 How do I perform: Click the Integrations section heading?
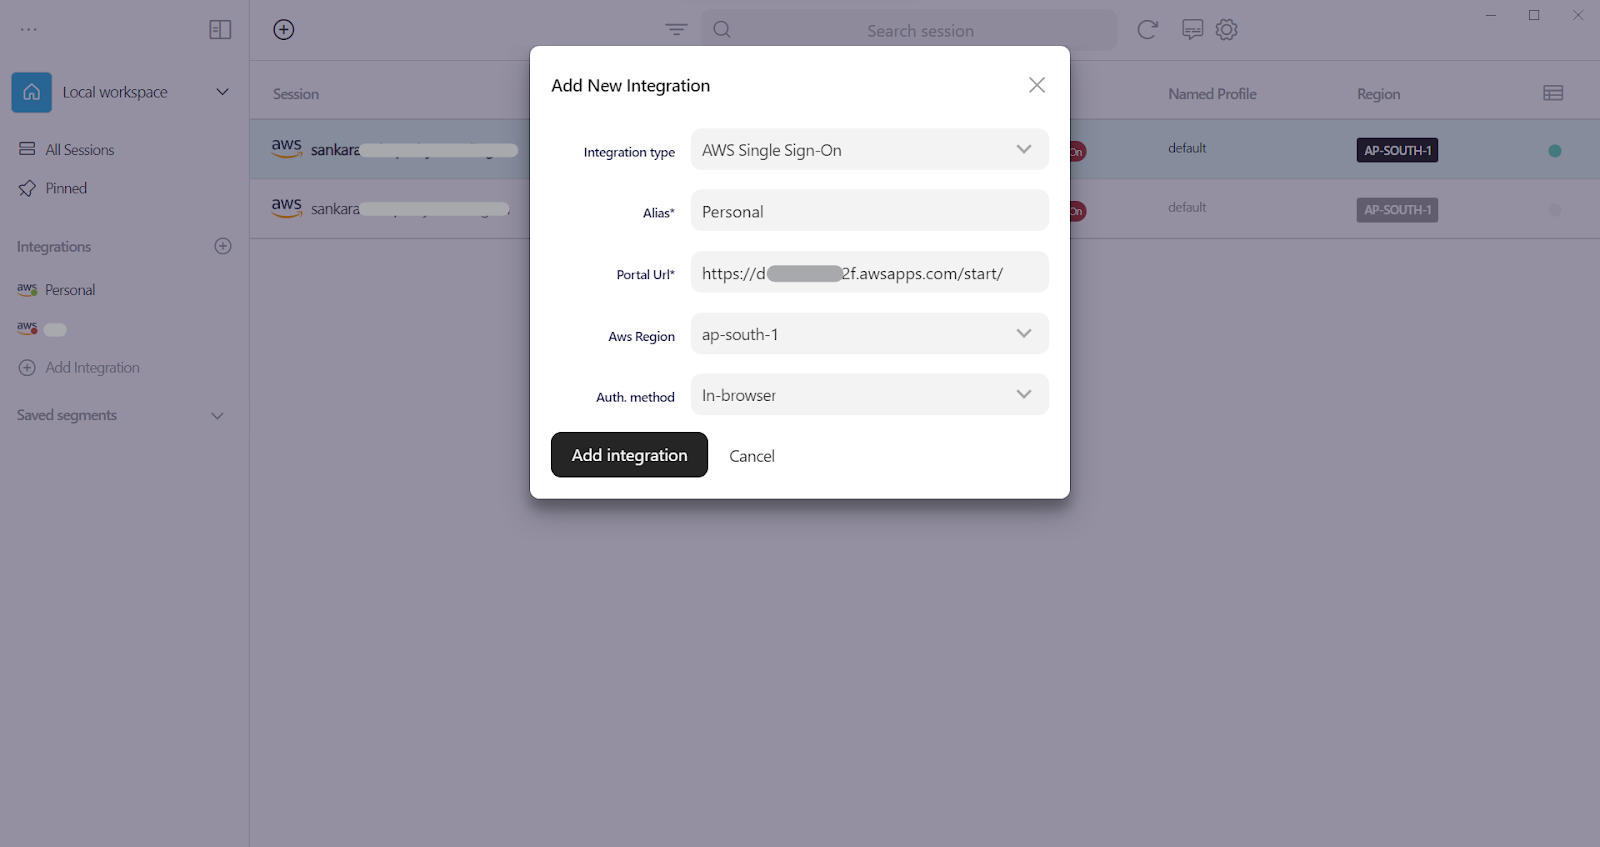[x=54, y=247]
